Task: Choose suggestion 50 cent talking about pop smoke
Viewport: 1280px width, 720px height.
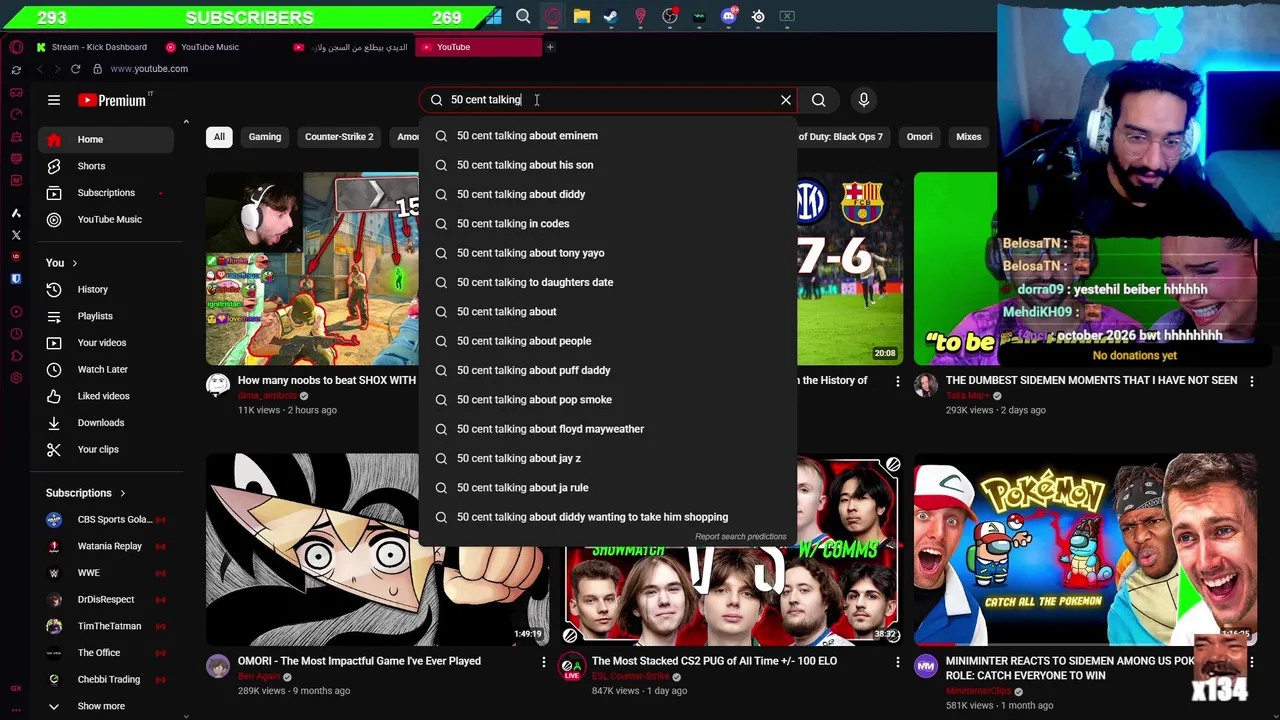Action: click(x=607, y=400)
